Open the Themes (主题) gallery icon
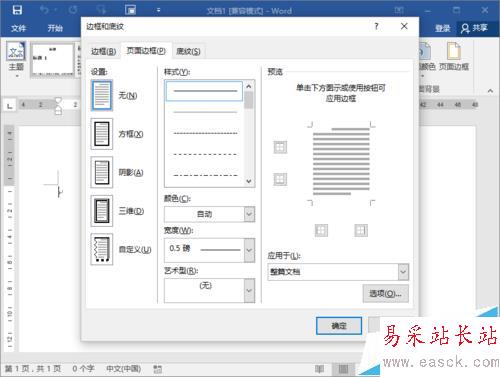This screenshot has height=377, width=500. 16,51
